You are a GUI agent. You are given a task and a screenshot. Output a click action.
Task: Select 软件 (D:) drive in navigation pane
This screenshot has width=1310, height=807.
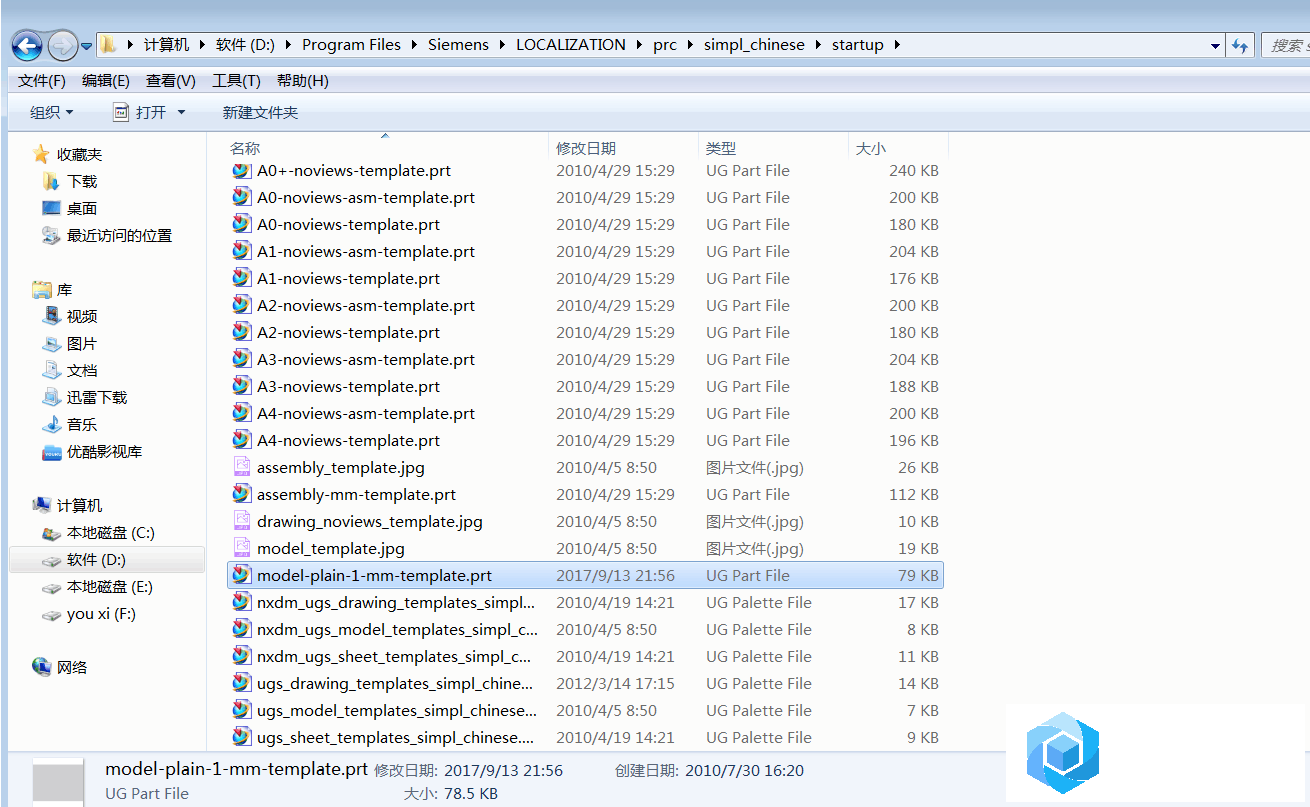tap(107, 560)
